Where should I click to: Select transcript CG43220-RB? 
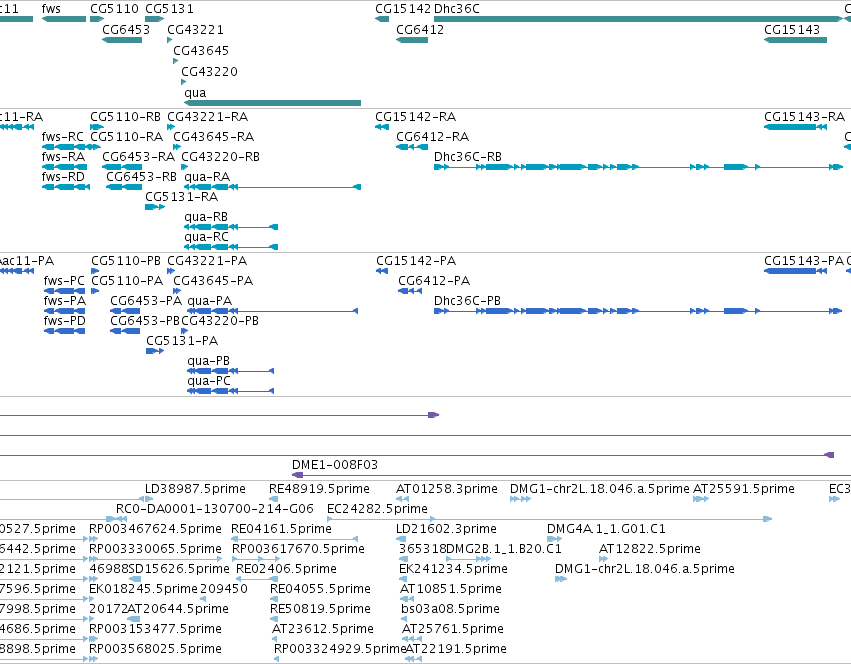[185, 167]
